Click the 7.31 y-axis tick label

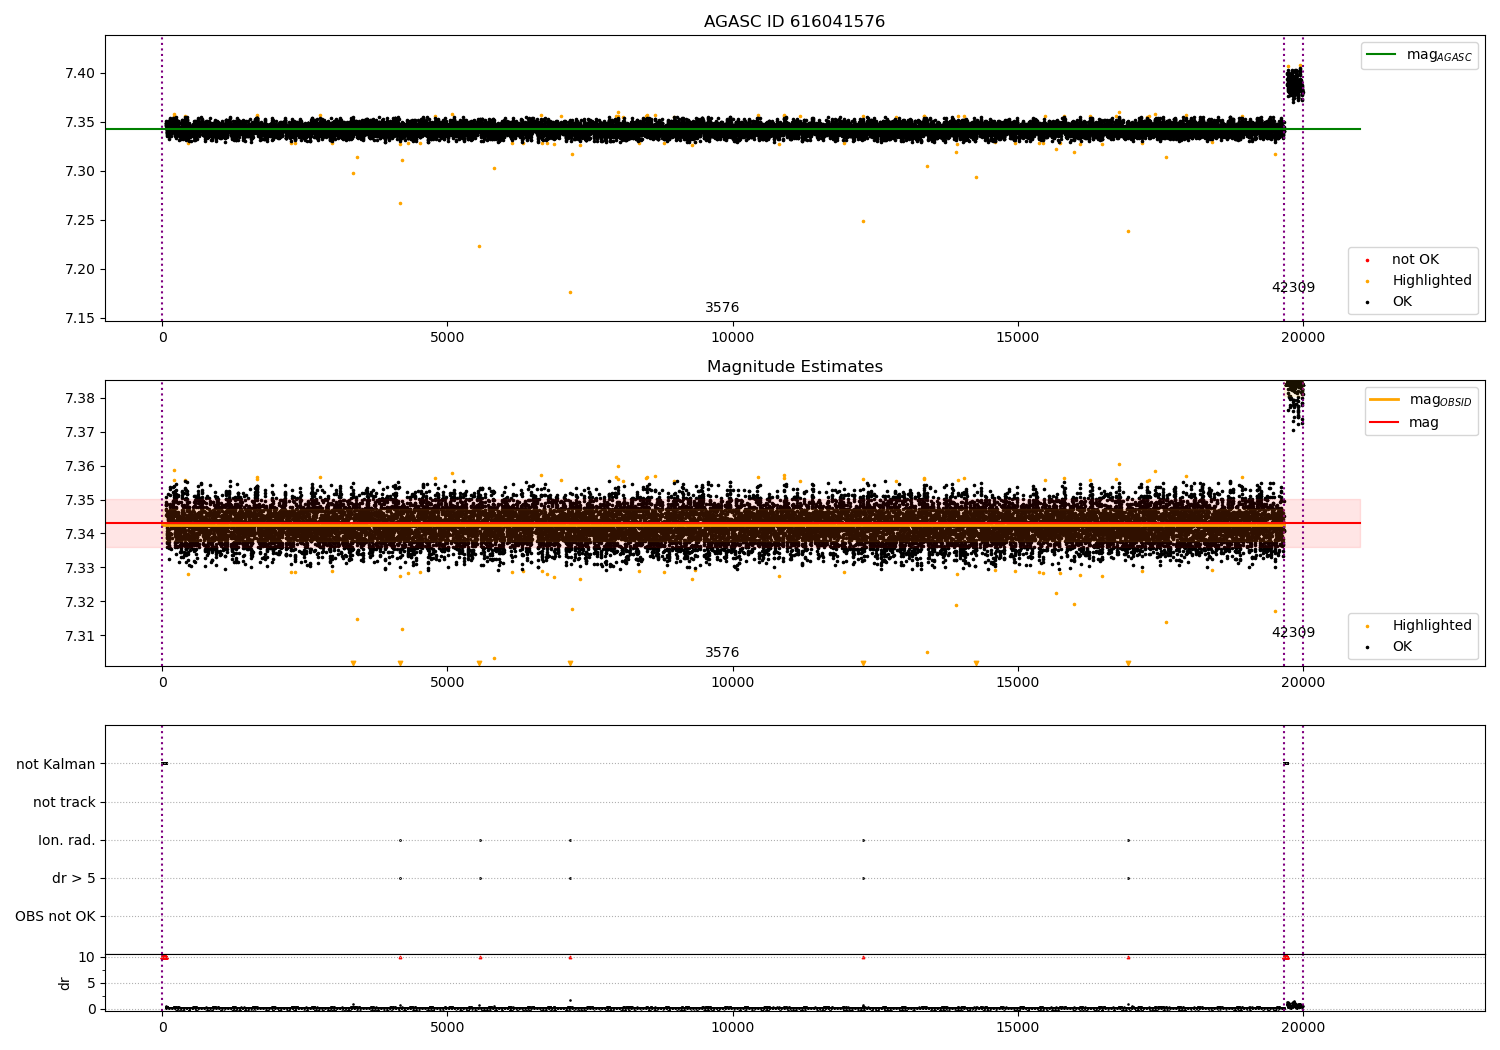point(81,637)
